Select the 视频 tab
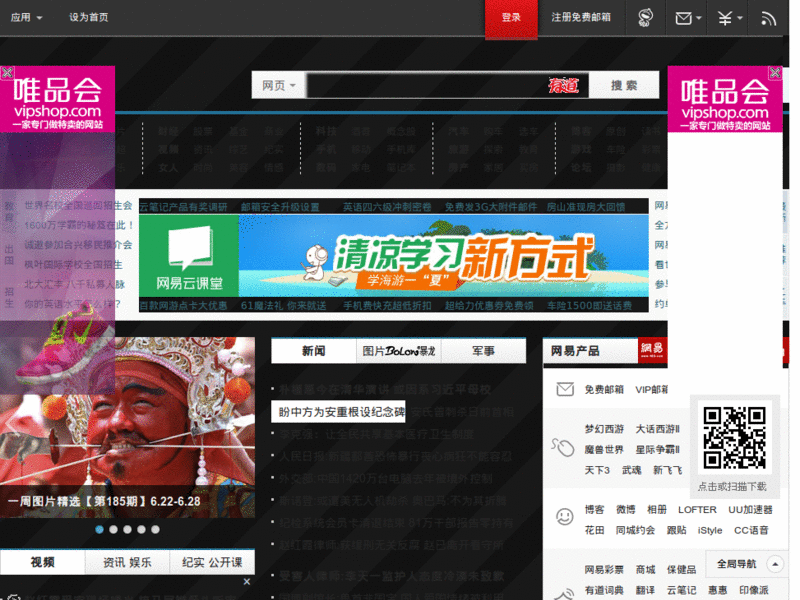This screenshot has width=800, height=600. click(42, 562)
